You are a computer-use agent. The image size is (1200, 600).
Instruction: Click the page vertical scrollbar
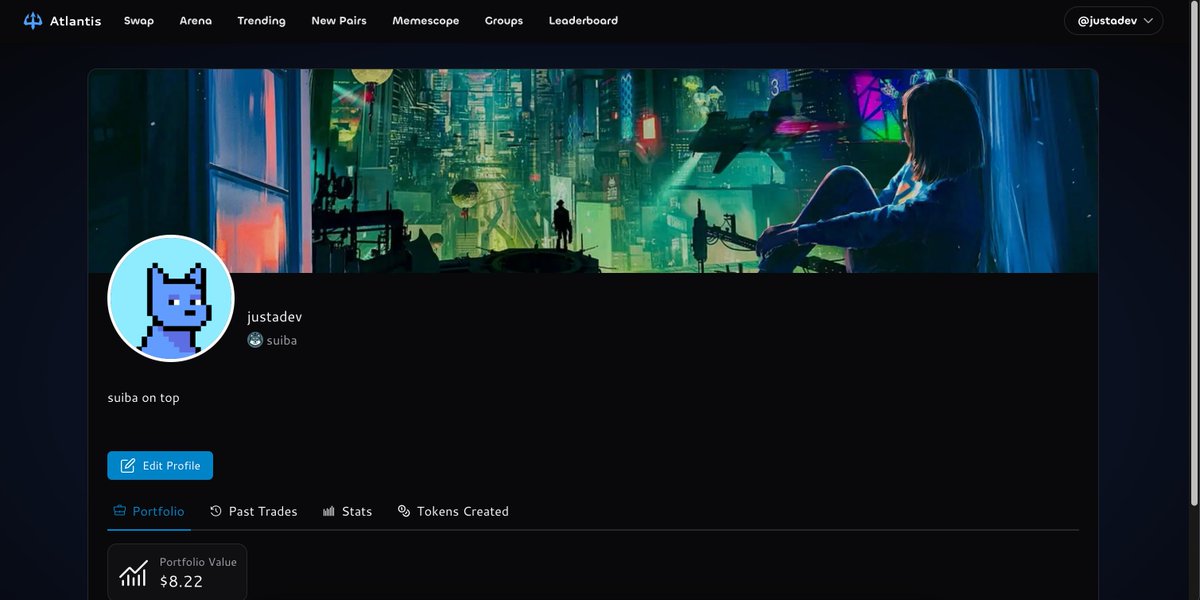[x=1193, y=255]
